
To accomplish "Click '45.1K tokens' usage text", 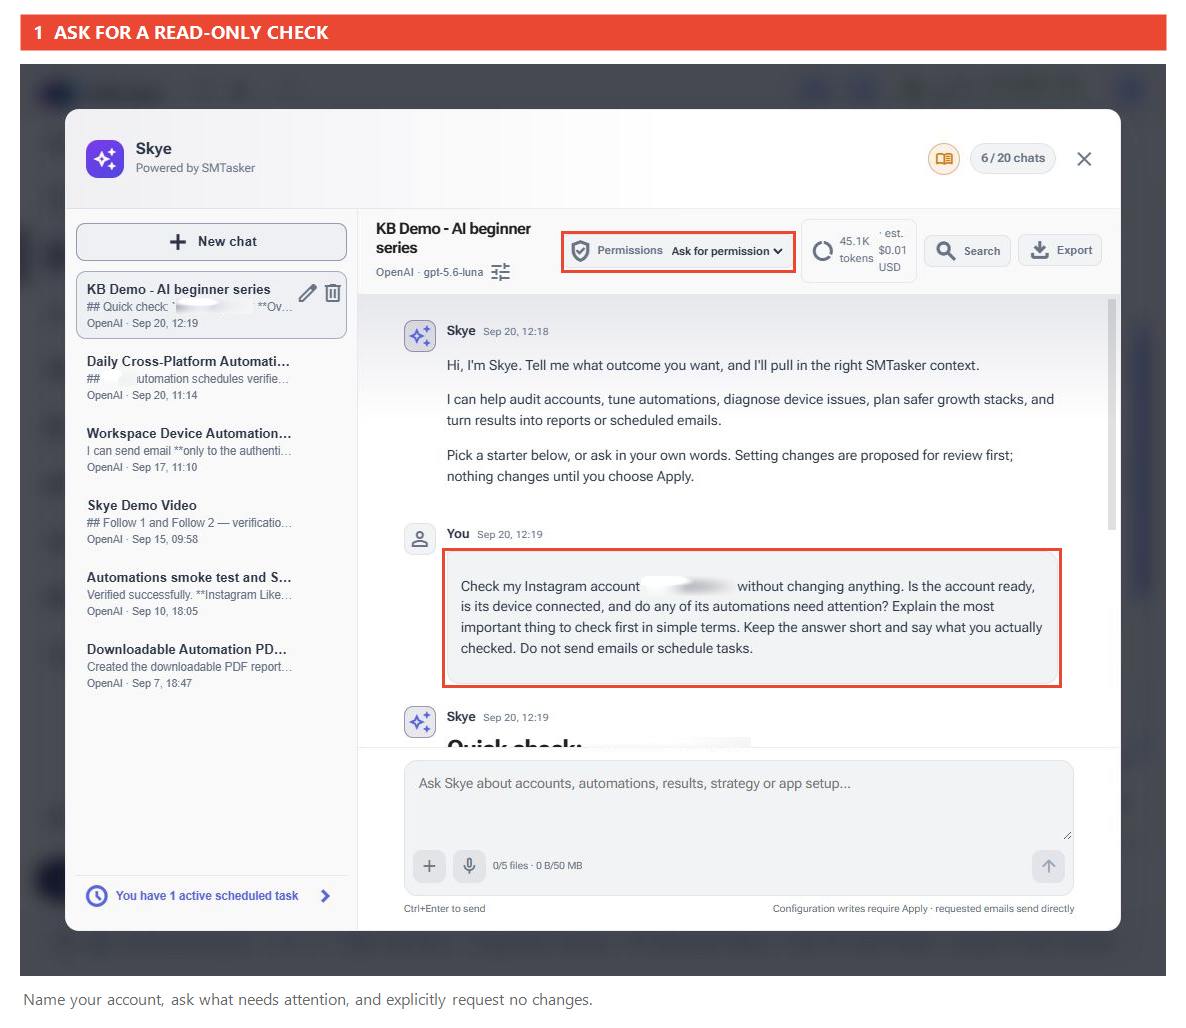I will pos(855,250).
